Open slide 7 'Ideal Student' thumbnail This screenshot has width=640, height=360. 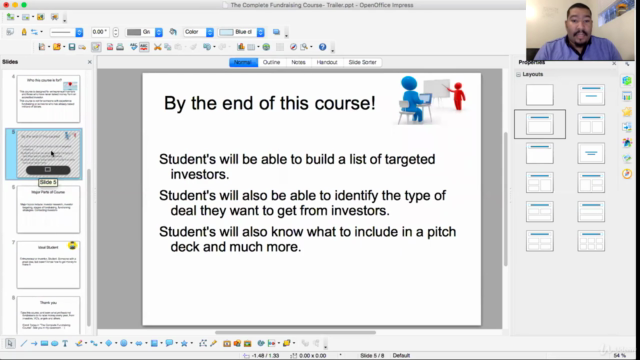(48, 264)
